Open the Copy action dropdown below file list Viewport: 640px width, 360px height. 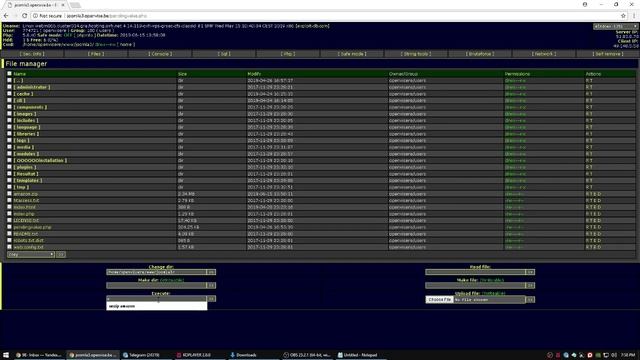[31, 254]
